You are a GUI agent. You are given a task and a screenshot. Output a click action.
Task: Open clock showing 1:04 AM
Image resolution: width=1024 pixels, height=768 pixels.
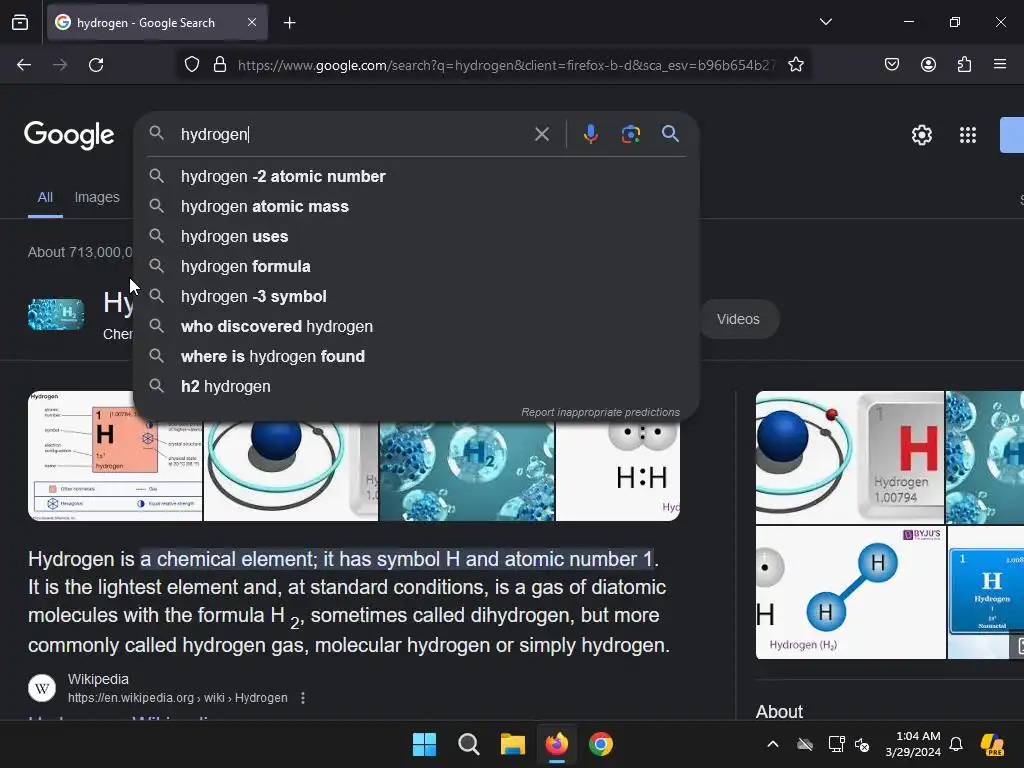pos(913,744)
